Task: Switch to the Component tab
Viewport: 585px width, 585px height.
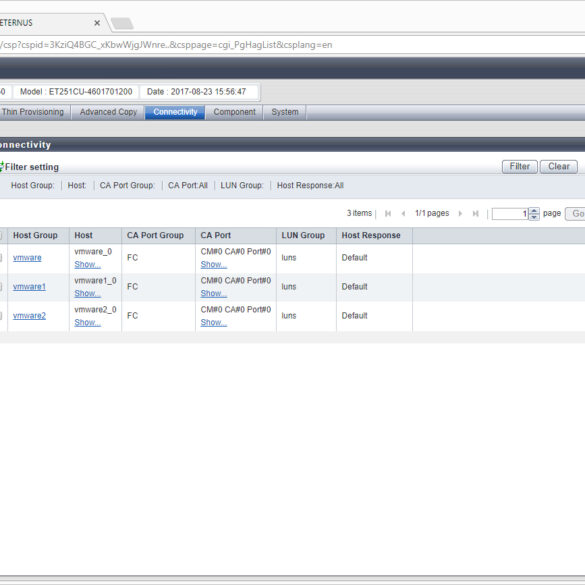Action: (x=234, y=112)
